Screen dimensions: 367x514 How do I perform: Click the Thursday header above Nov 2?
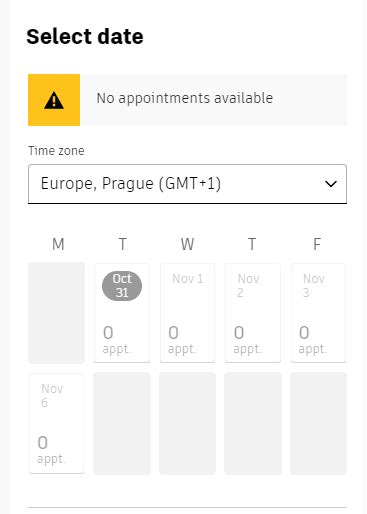pyautogui.click(x=252, y=244)
